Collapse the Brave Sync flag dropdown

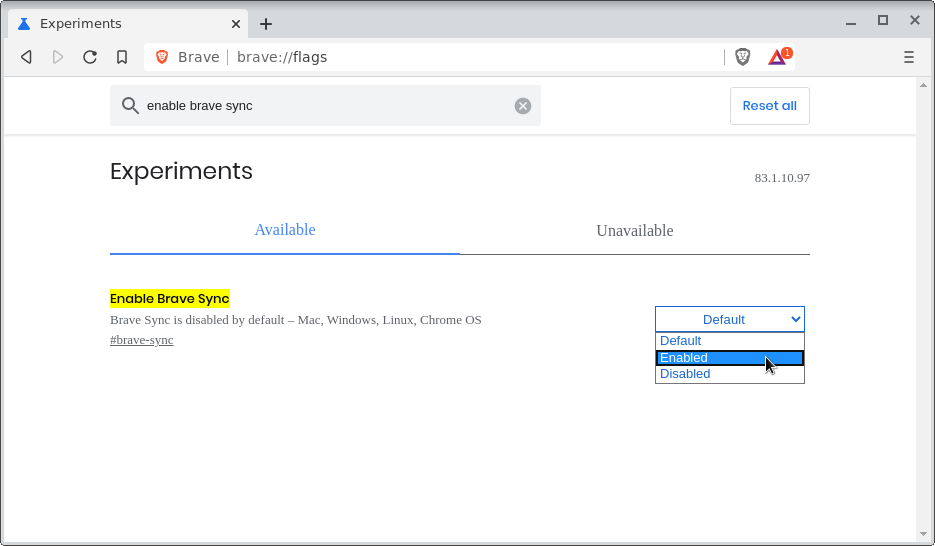729,319
